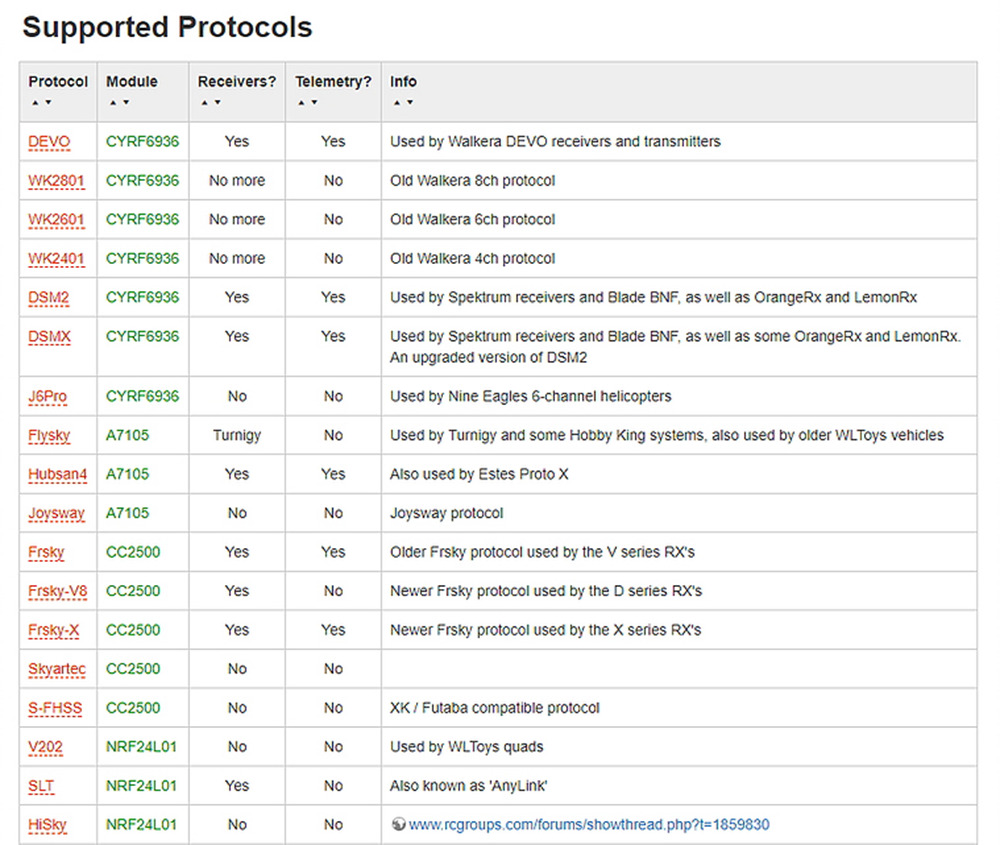This screenshot has width=1000, height=845.
Task: Open the Frsky protocol link
Action: click(x=46, y=552)
